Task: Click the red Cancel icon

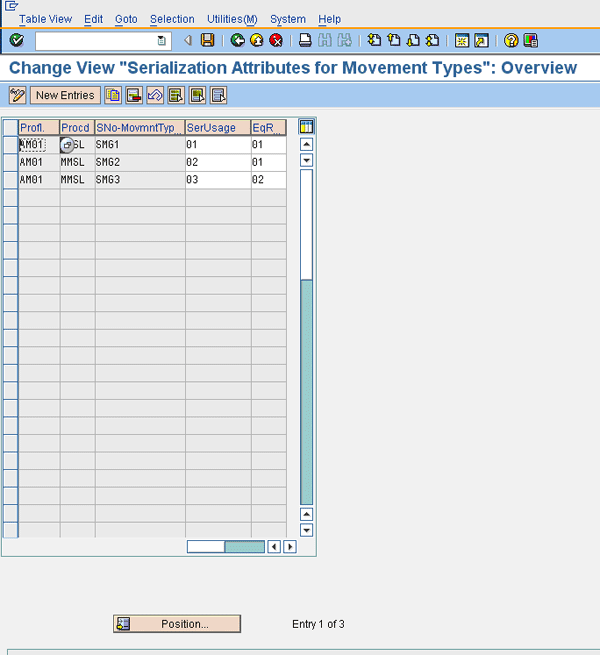Action: pos(276,40)
